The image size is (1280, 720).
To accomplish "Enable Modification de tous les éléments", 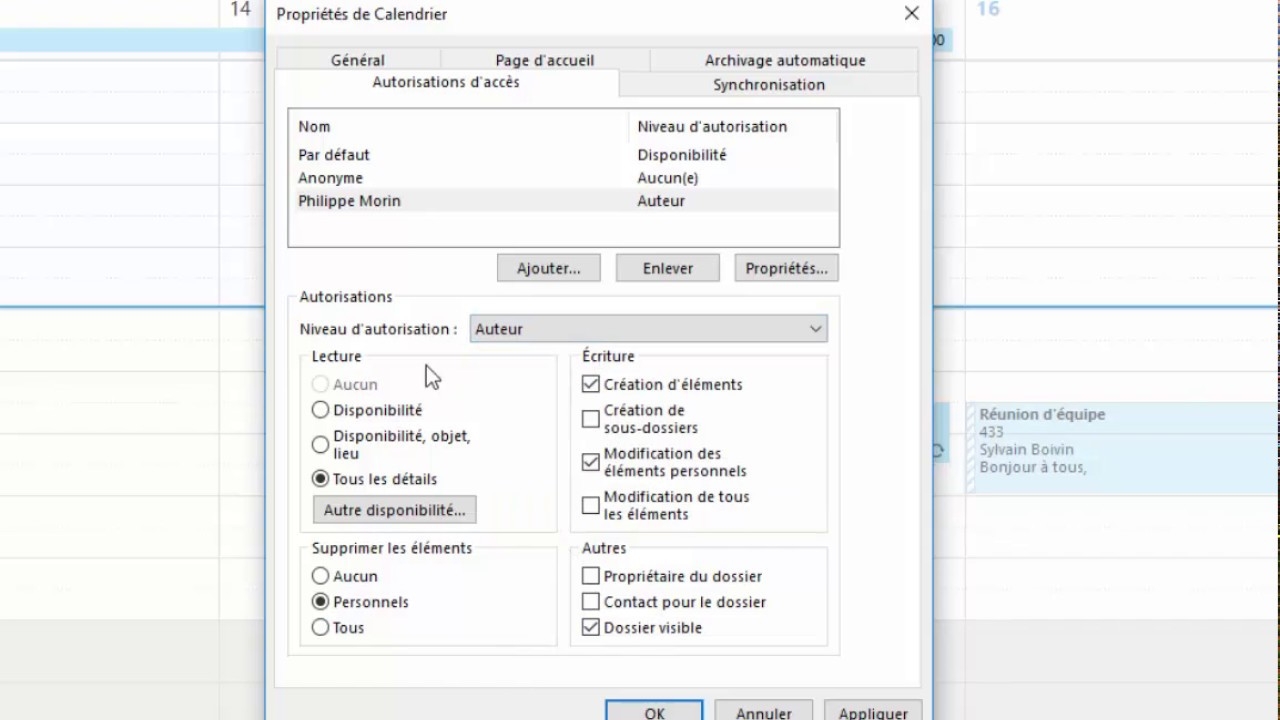I will tap(590, 505).
